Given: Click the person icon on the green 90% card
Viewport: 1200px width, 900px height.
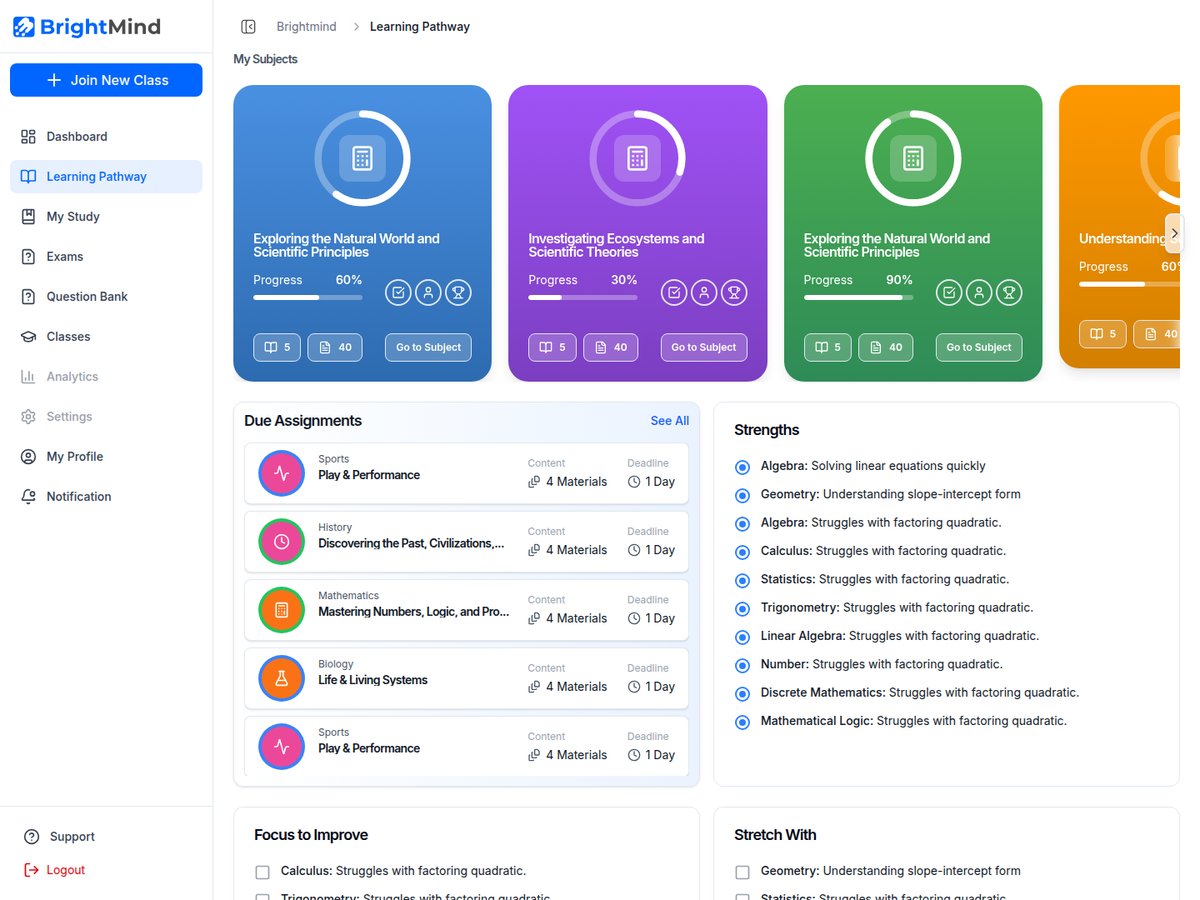Looking at the screenshot, I should pyautogui.click(x=979, y=293).
